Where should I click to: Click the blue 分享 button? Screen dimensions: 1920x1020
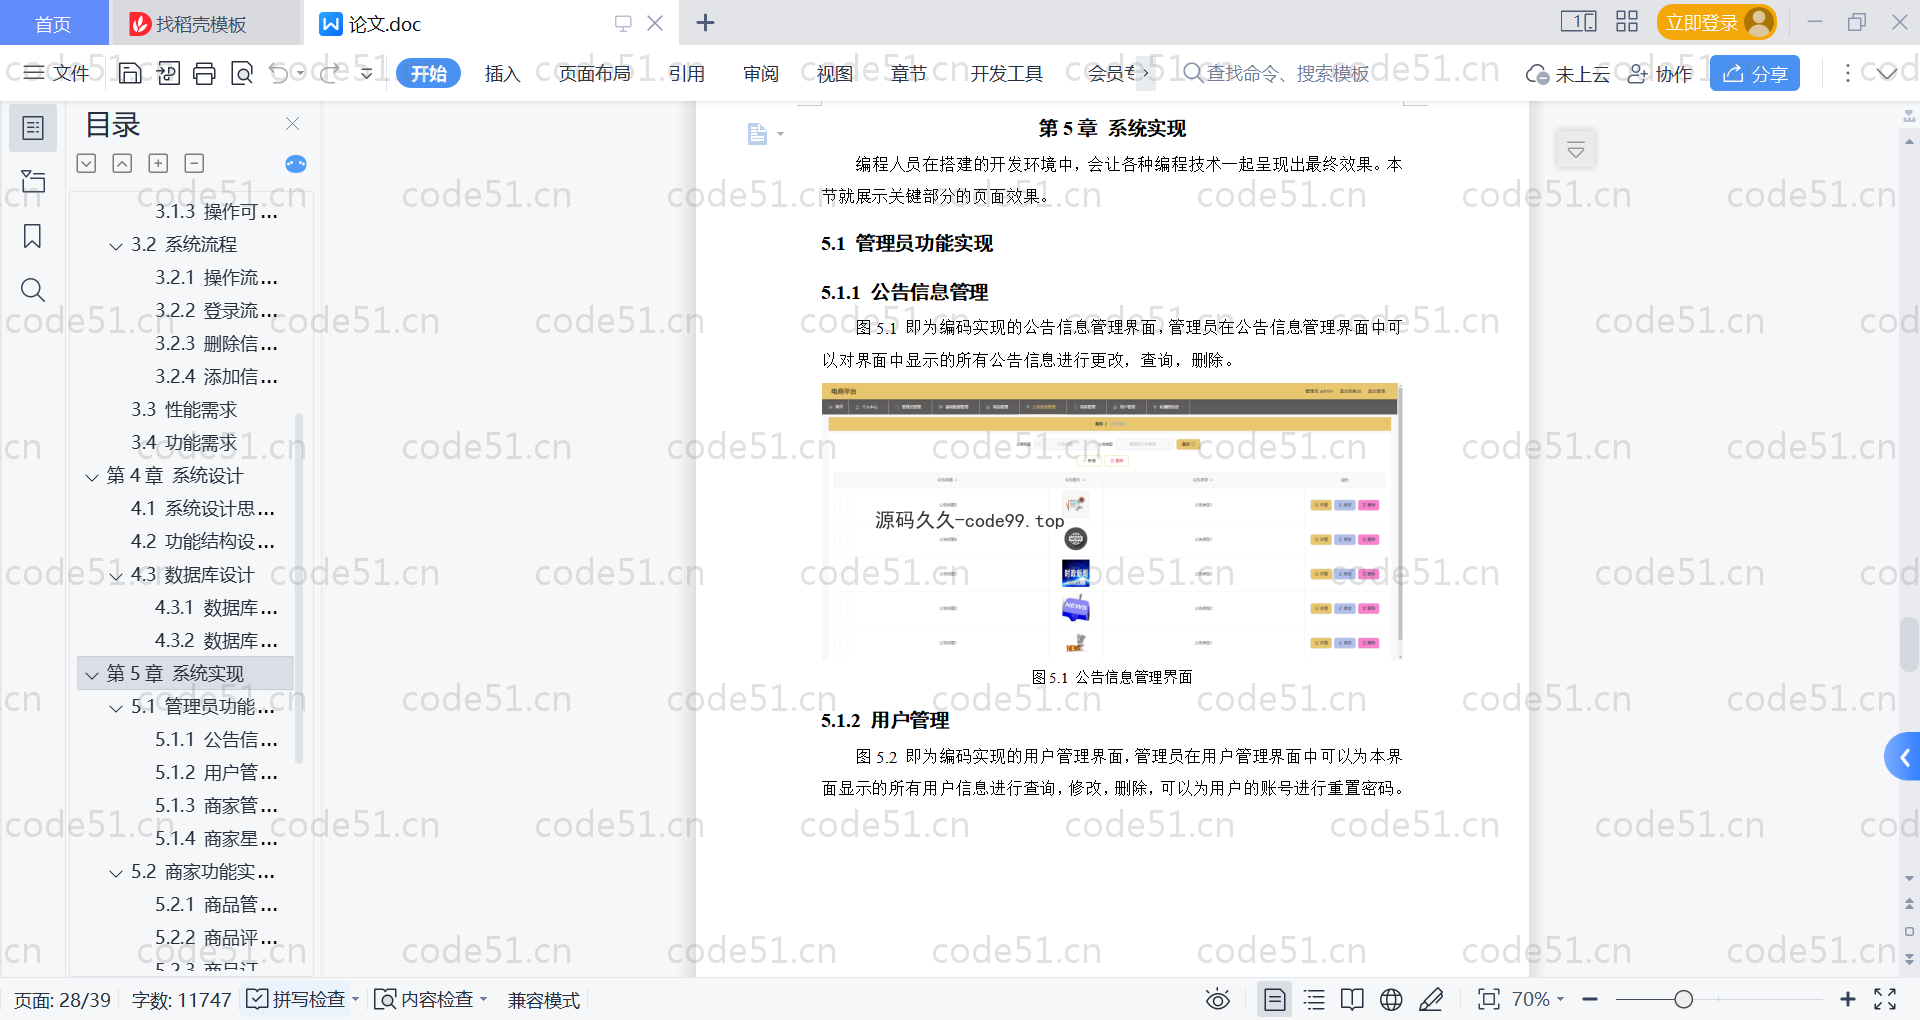tap(1755, 73)
